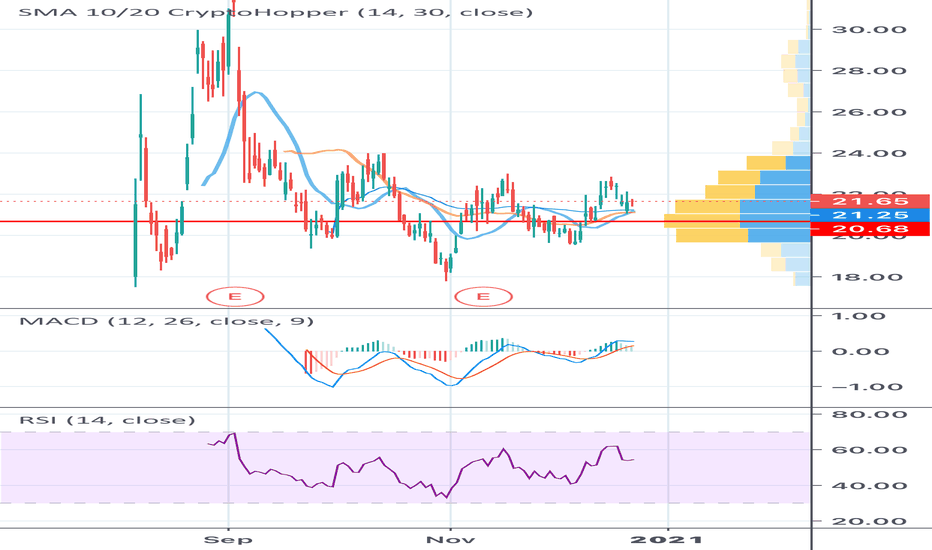The image size is (932, 550).
Task: Click the 28.00 price axis label
Action: tap(869, 70)
